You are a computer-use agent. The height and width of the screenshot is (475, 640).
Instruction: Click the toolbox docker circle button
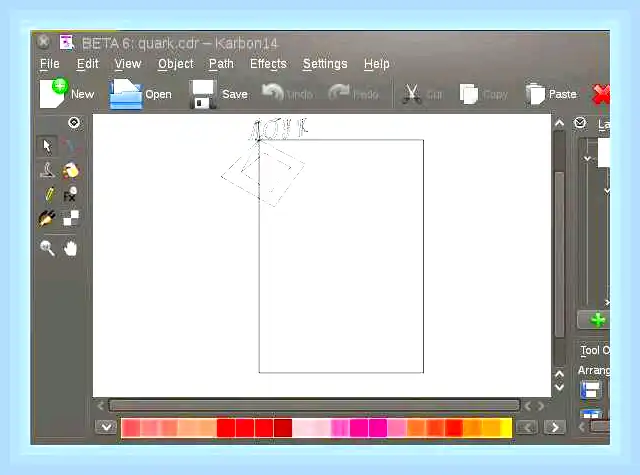pos(74,122)
